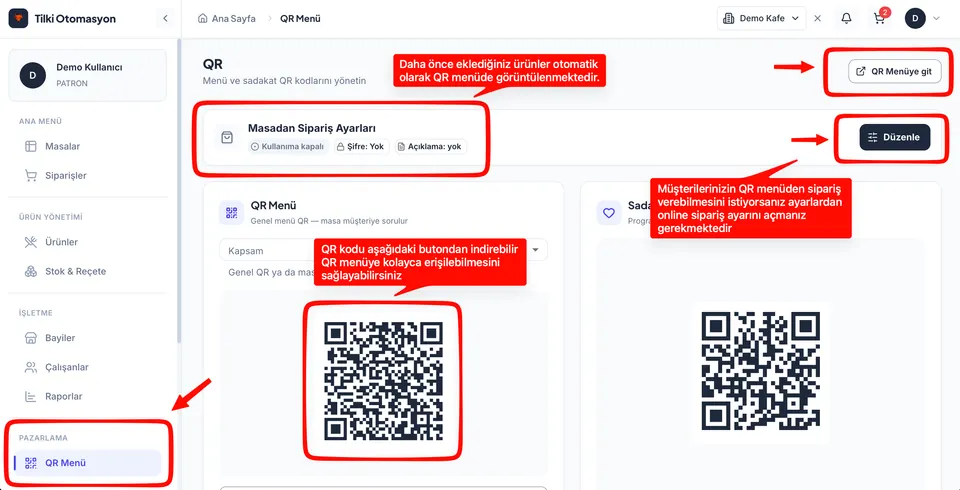This screenshot has width=960, height=490.
Task: Click the Siparişler cart icon
Action: click(x=31, y=176)
